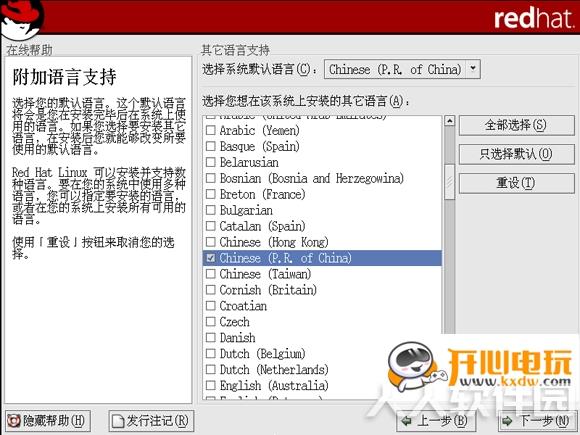Click the 附加语言支持 help heading
Viewport: 580px width, 435px height.
[x=64, y=77]
